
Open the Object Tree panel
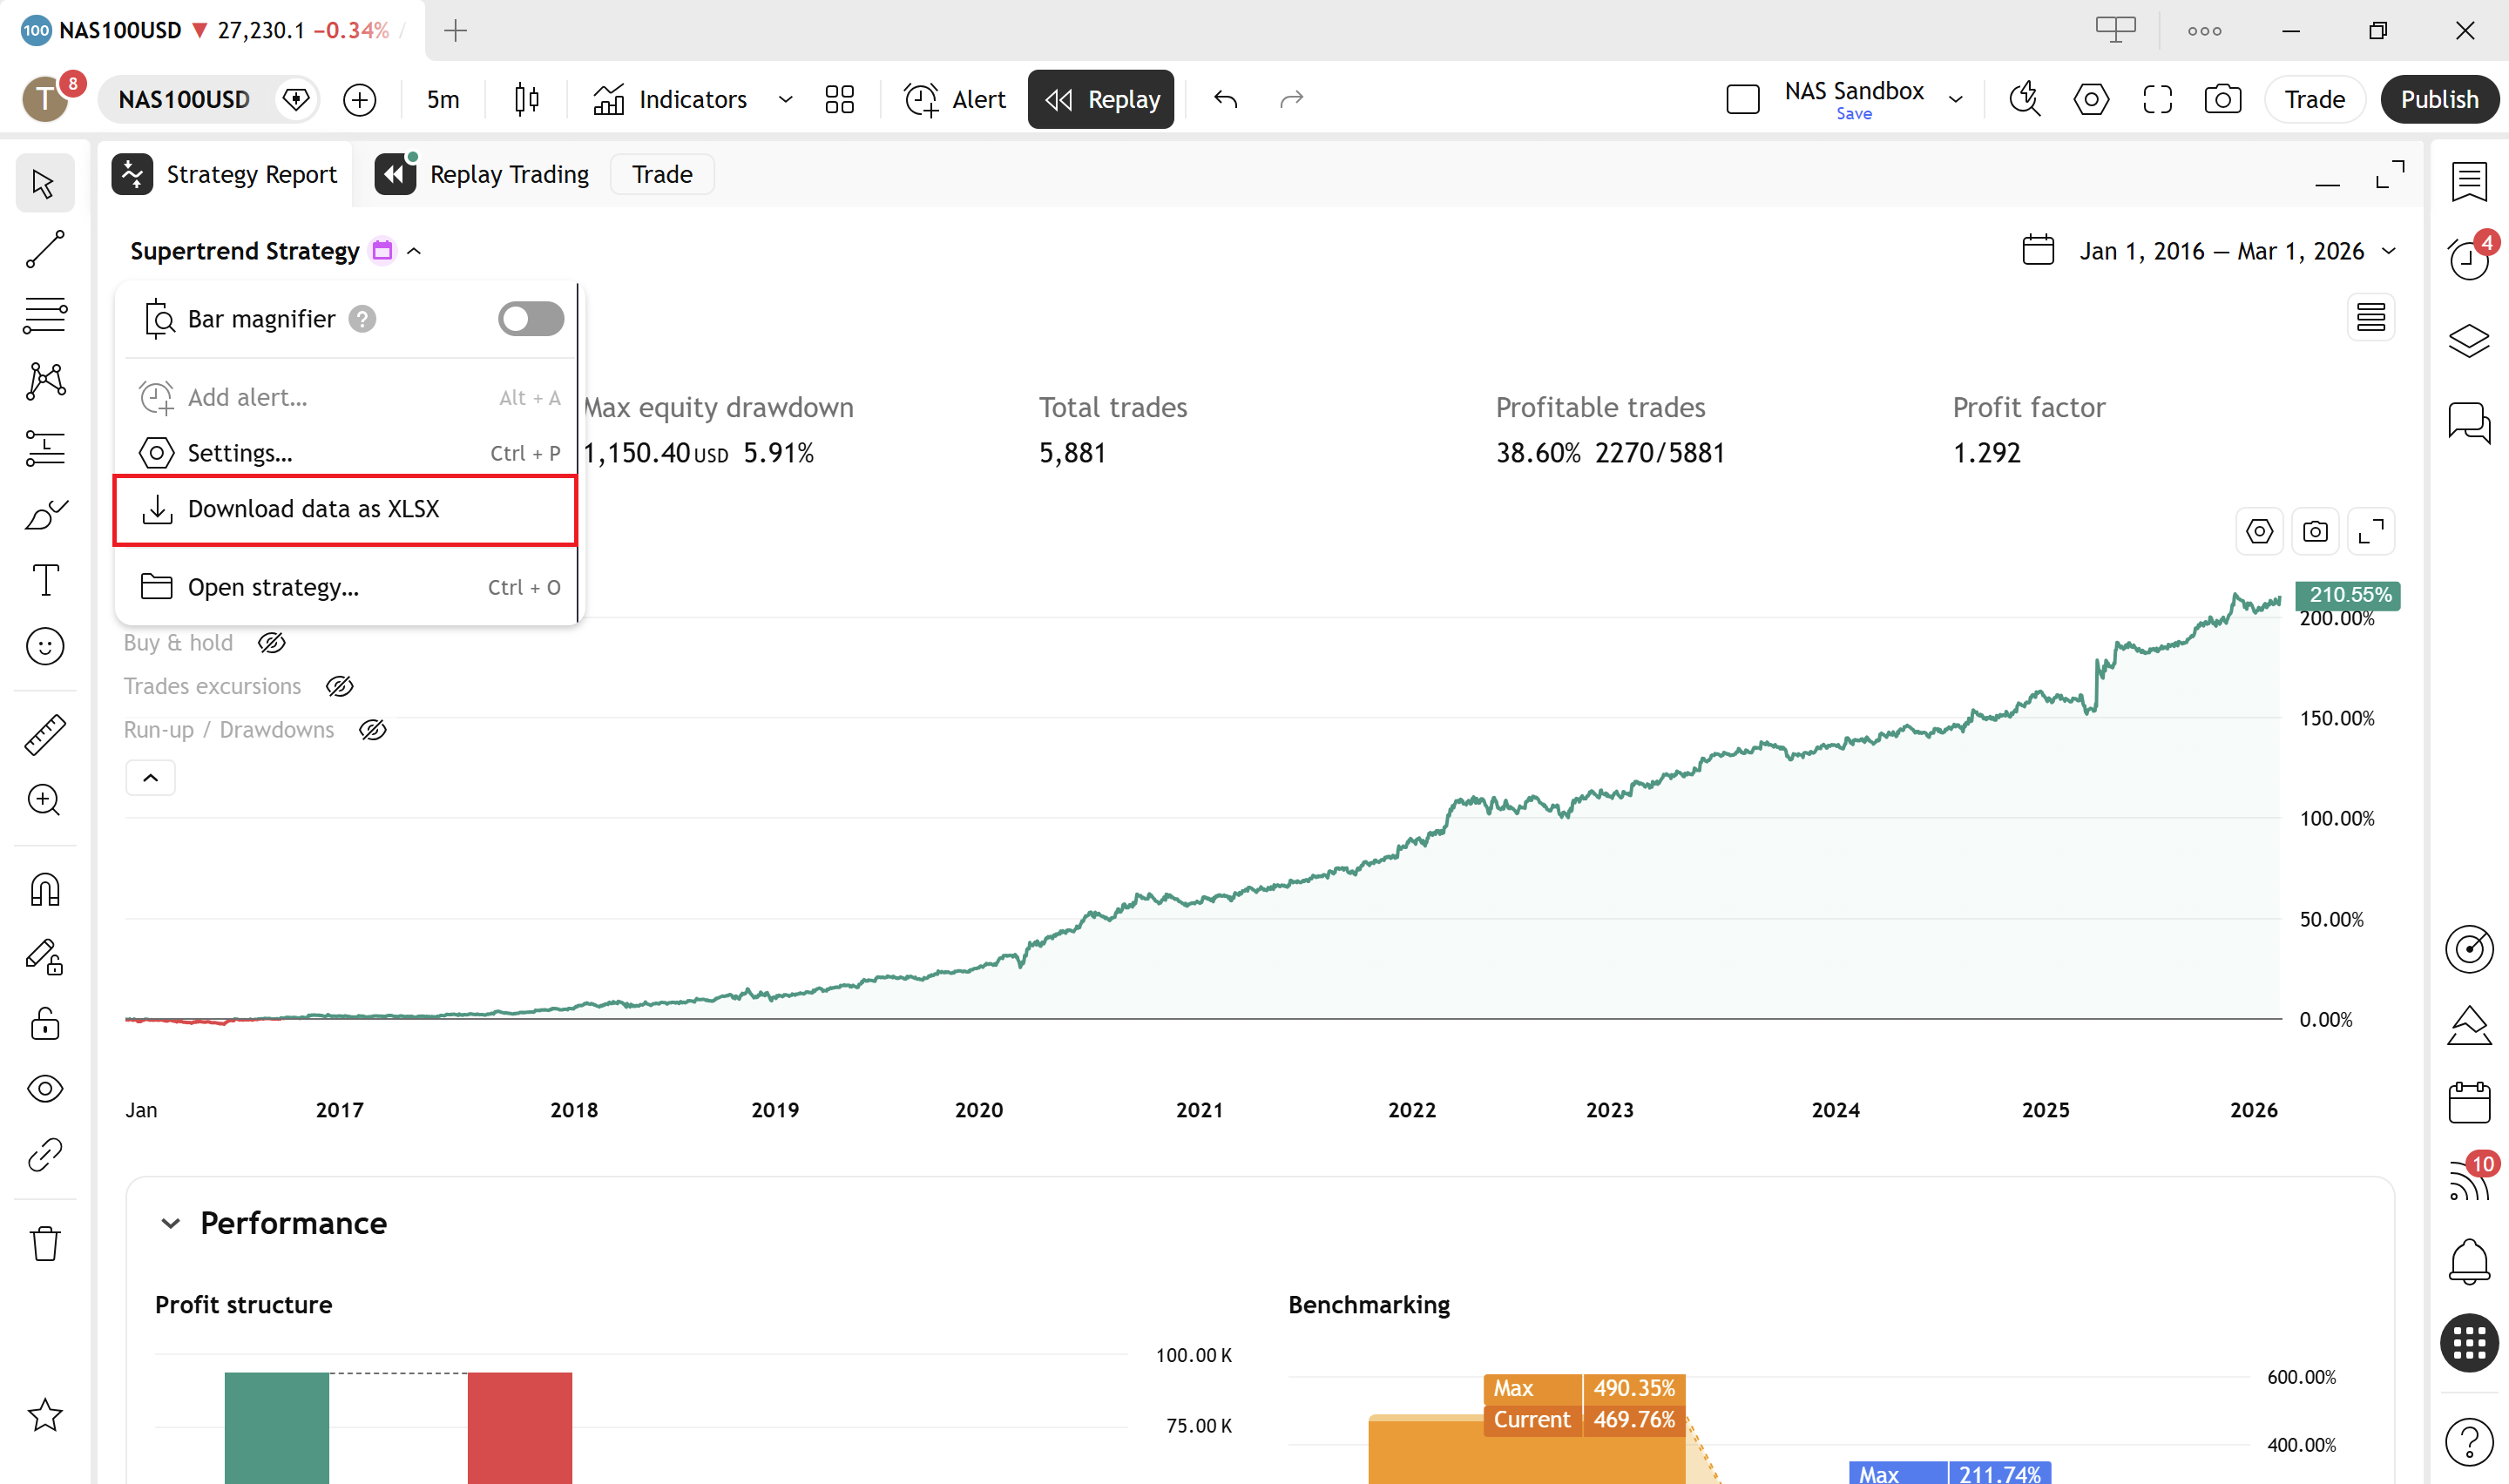tap(2469, 340)
